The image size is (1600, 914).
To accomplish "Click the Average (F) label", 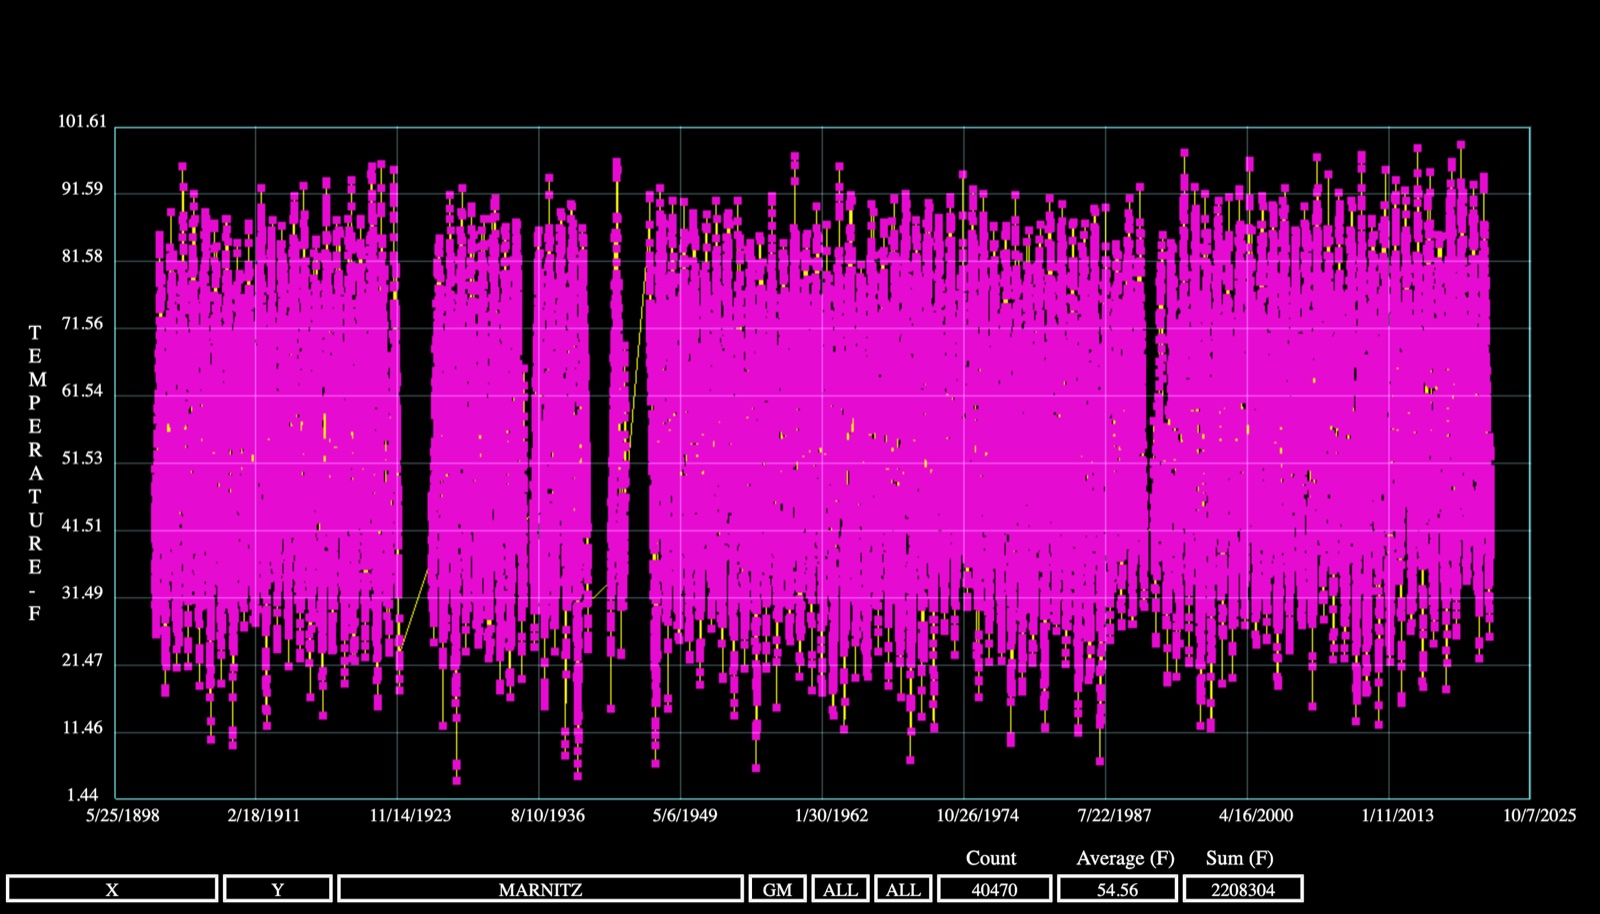I will [1125, 858].
